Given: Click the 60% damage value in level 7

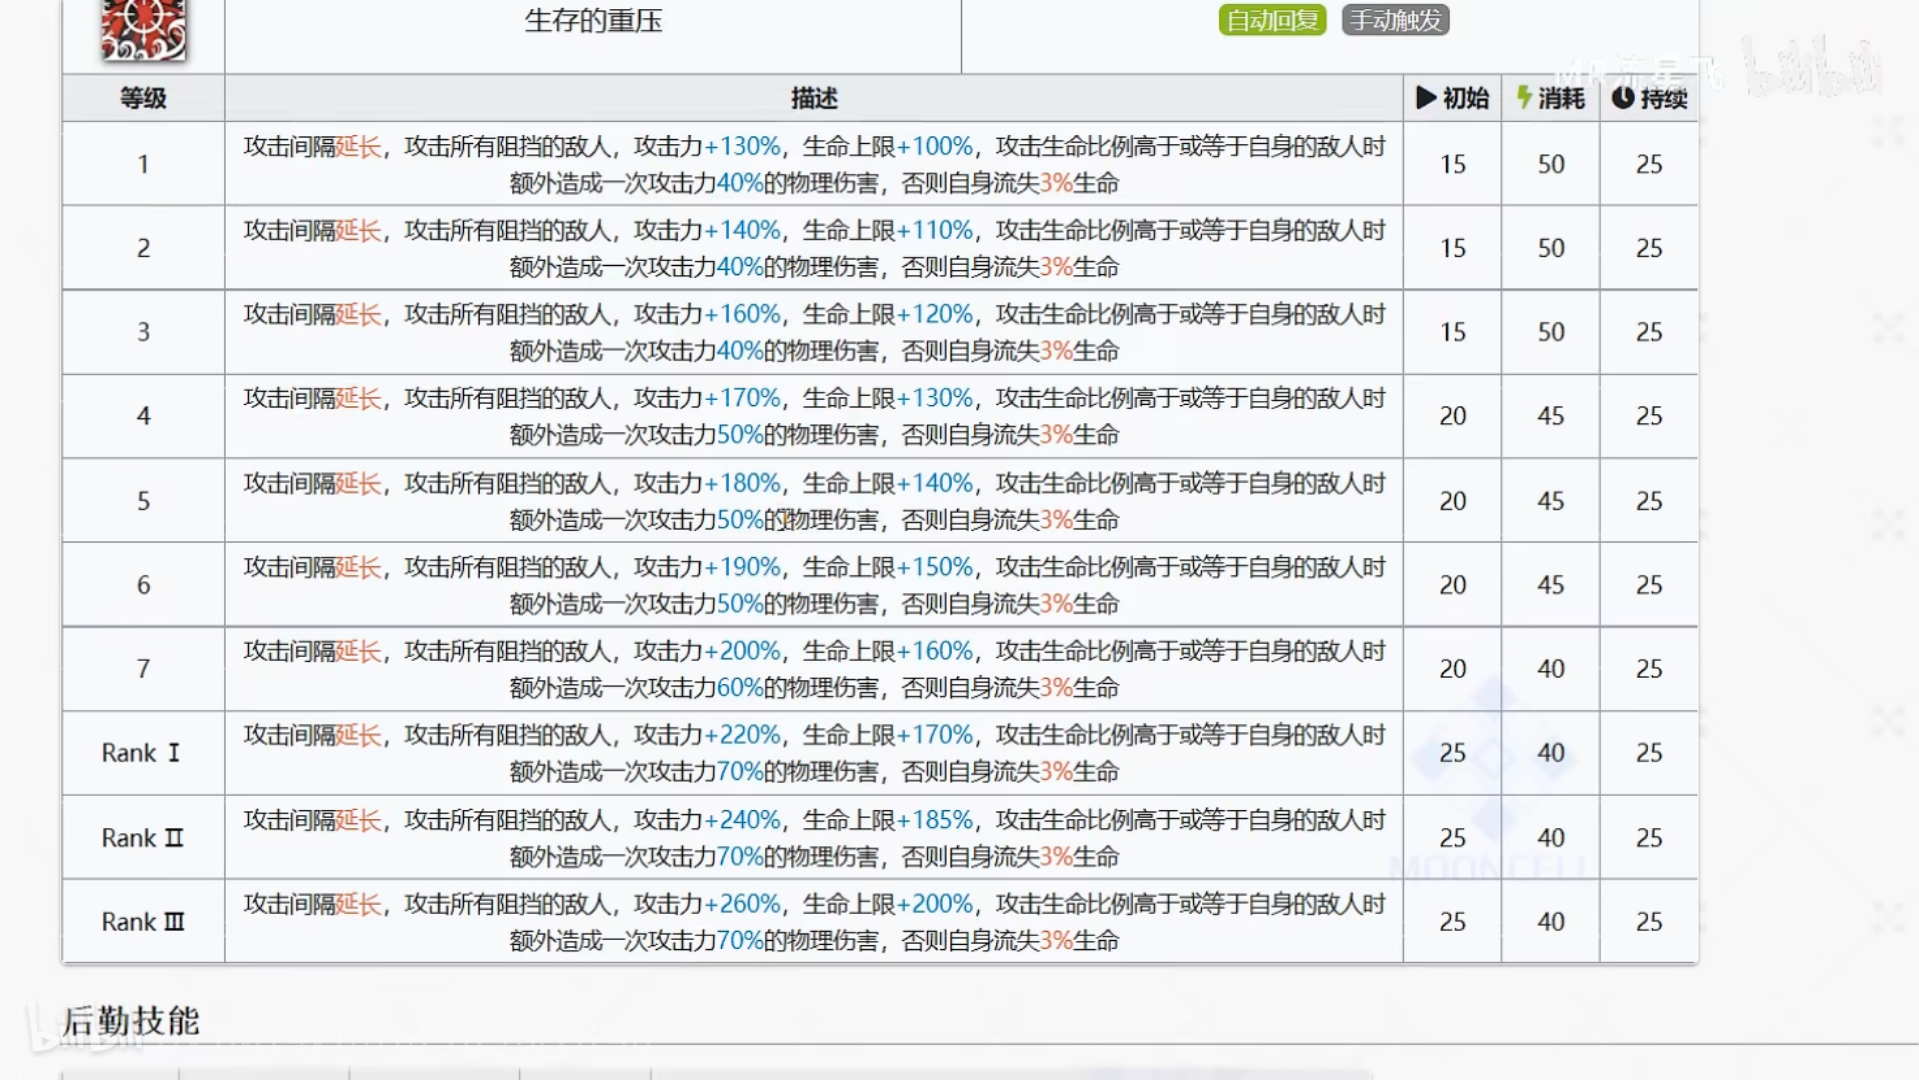Looking at the screenshot, I should [x=740, y=688].
